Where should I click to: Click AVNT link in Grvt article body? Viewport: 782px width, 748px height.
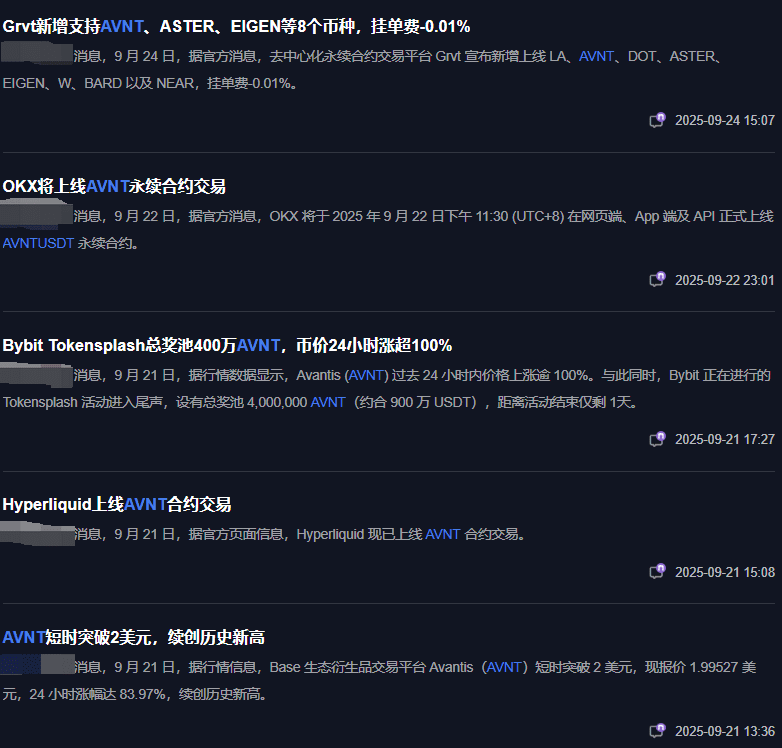[x=596, y=56]
